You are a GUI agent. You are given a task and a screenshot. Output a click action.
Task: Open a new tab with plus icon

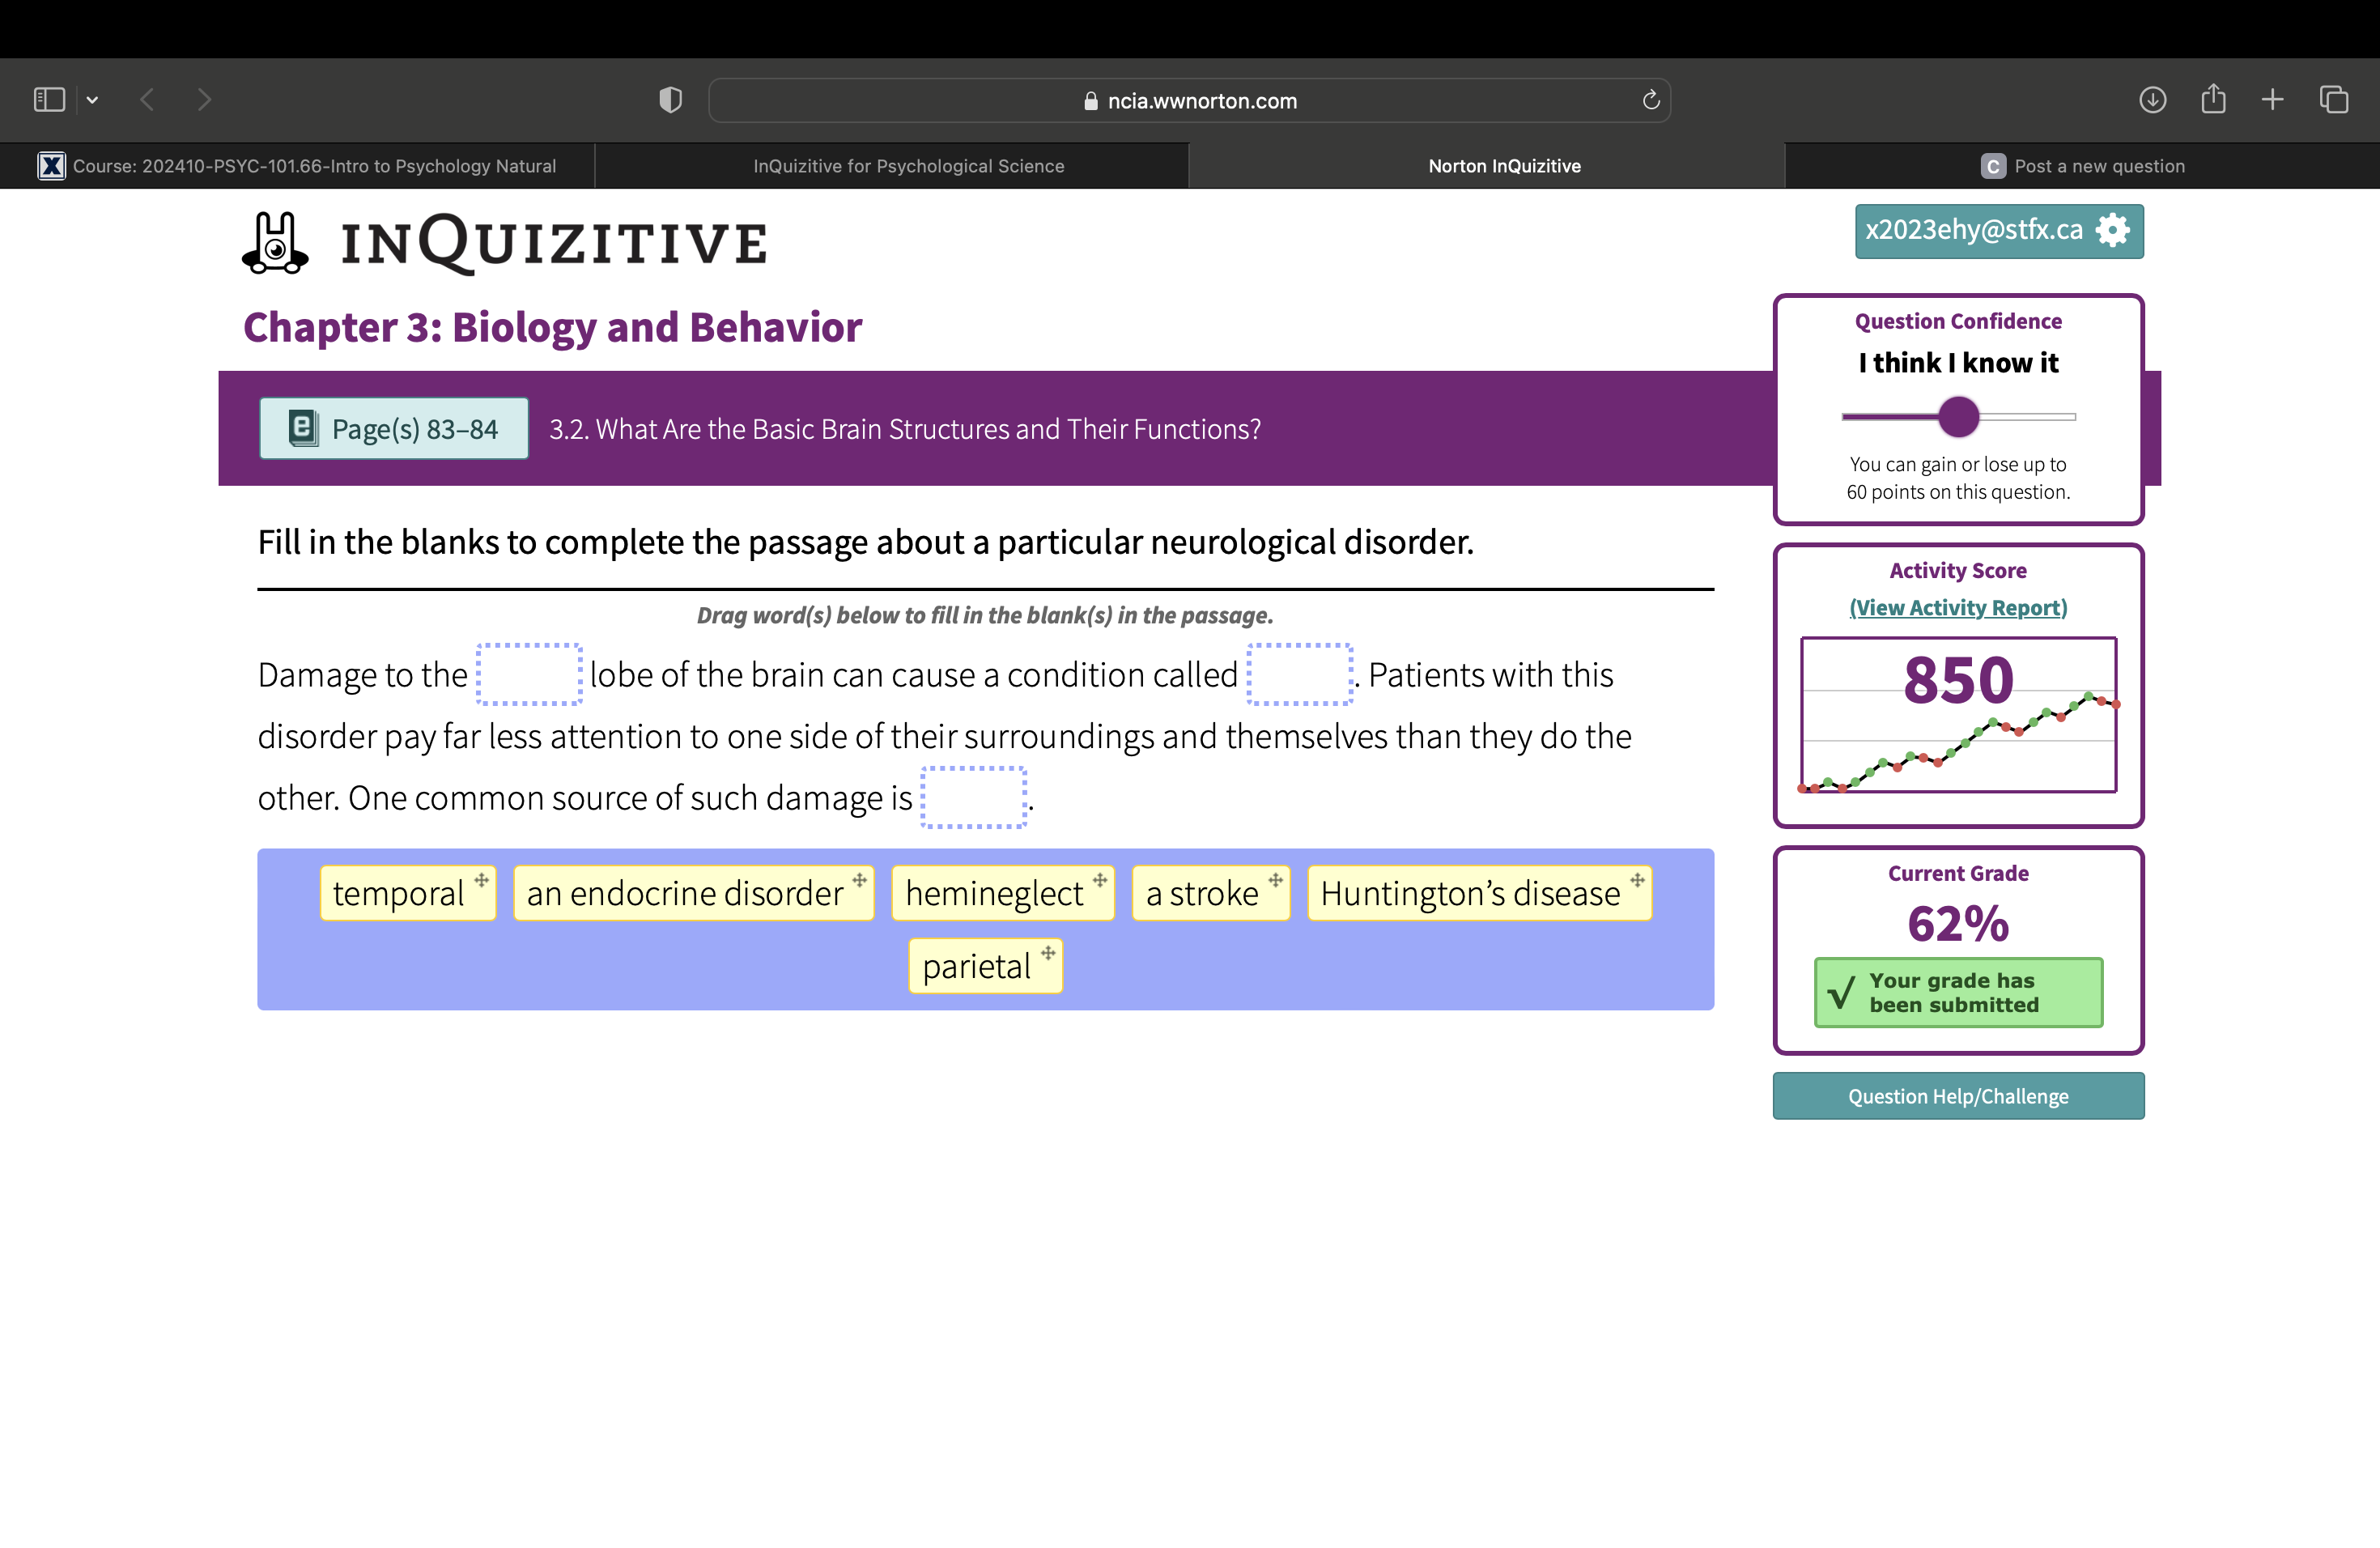(2272, 100)
